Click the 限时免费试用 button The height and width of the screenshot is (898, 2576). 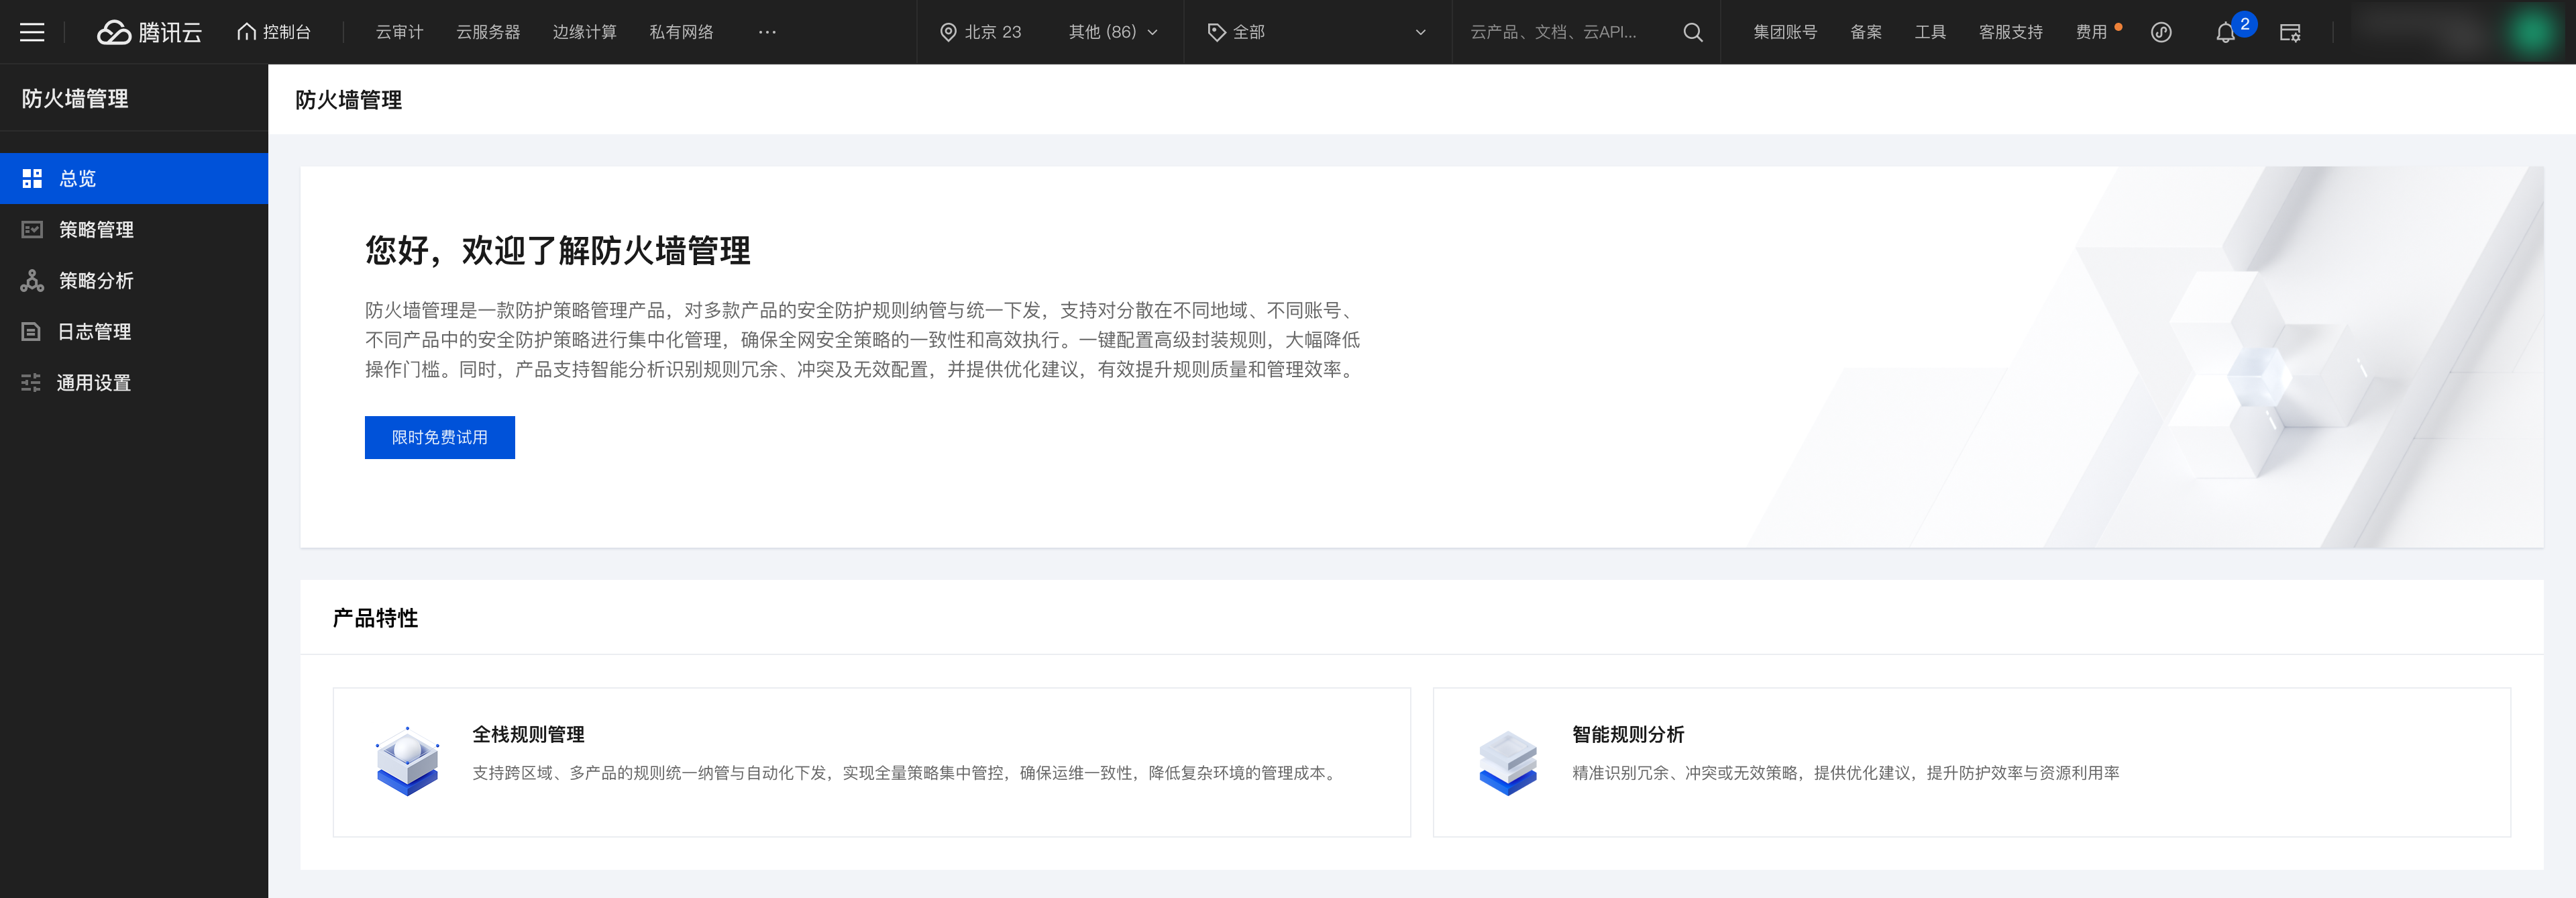click(439, 437)
